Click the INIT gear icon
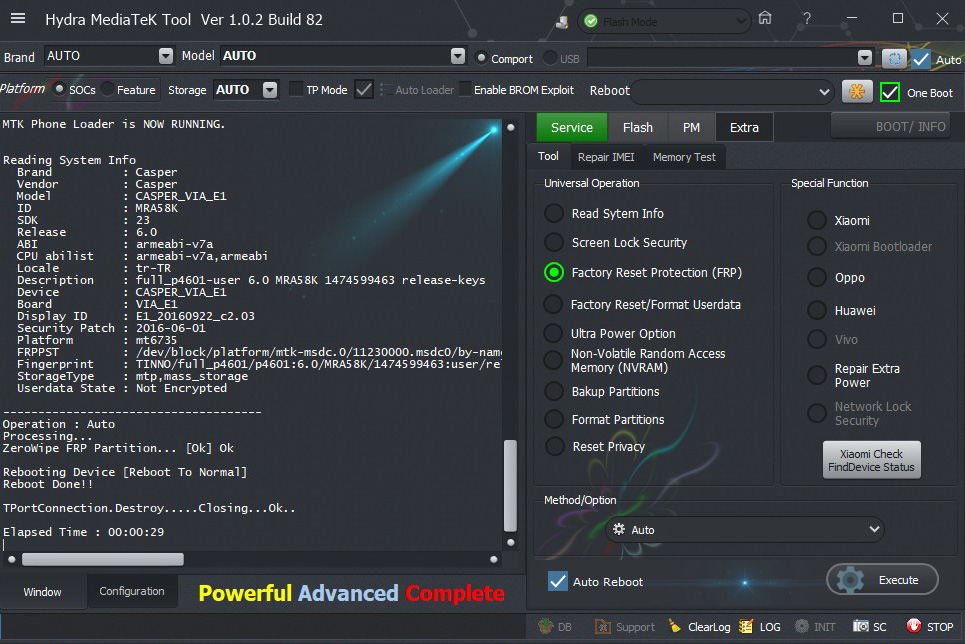This screenshot has width=965, height=644. click(x=802, y=626)
